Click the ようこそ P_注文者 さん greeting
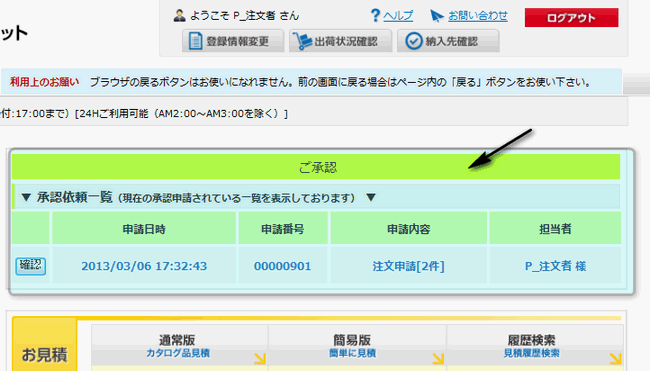This screenshot has width=650, height=371. 244,16
